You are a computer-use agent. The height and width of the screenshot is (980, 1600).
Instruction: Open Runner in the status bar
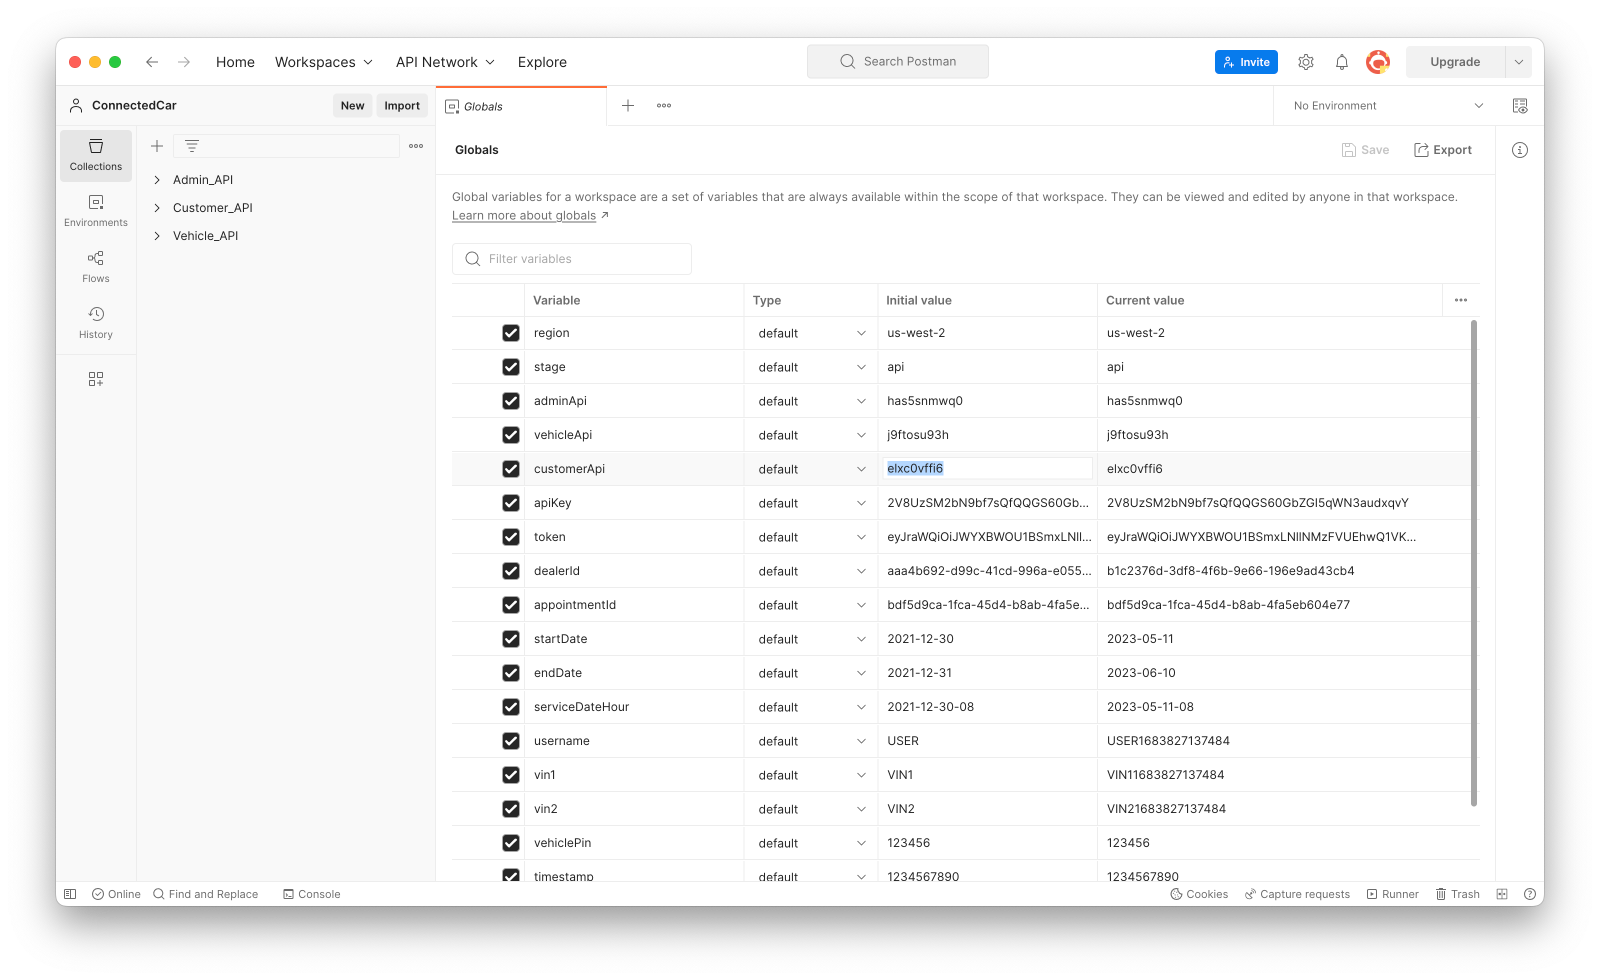pyautogui.click(x=1392, y=894)
